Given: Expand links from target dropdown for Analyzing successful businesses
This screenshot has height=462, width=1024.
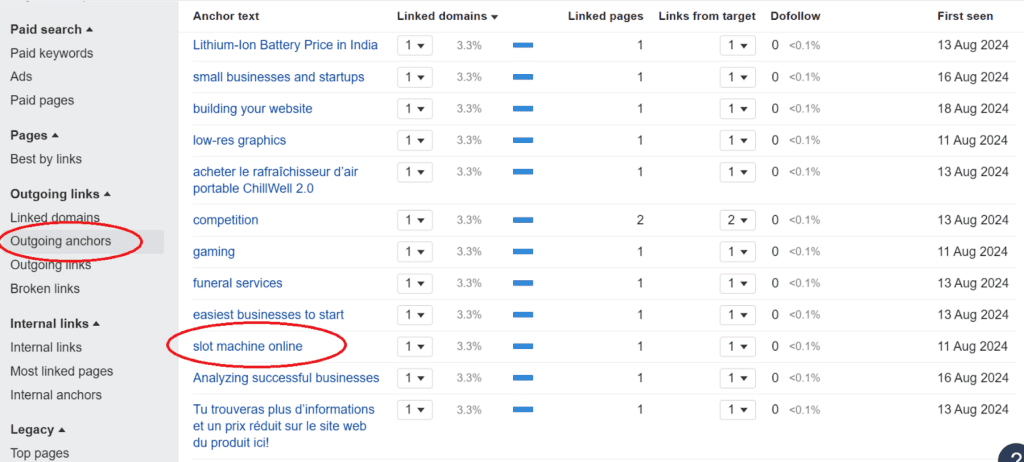Looking at the screenshot, I should 737,378.
